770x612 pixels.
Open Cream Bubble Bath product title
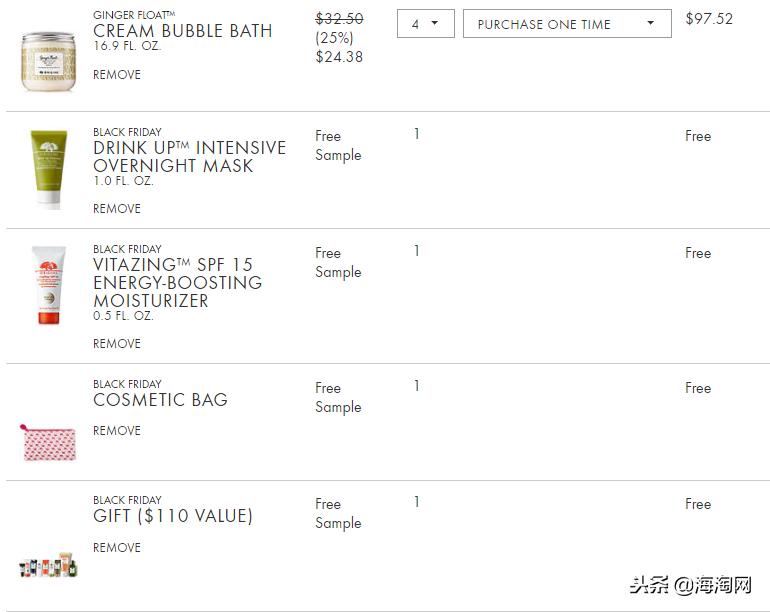click(x=183, y=31)
